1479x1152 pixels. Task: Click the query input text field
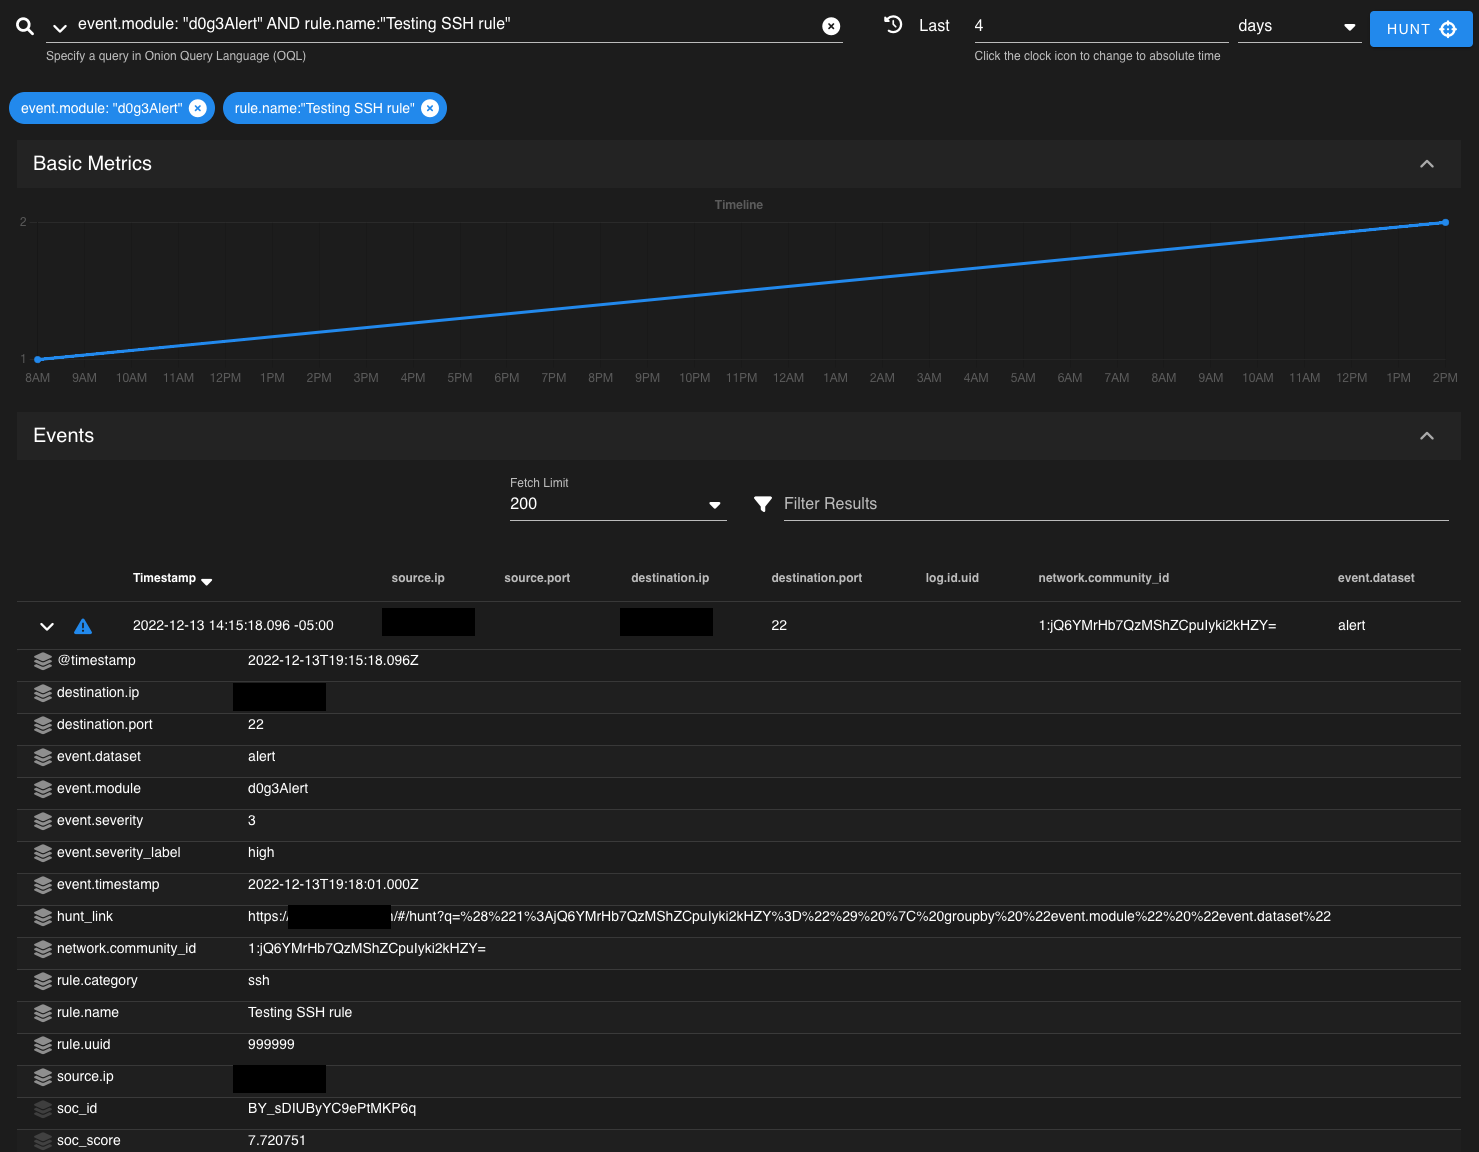445,24
